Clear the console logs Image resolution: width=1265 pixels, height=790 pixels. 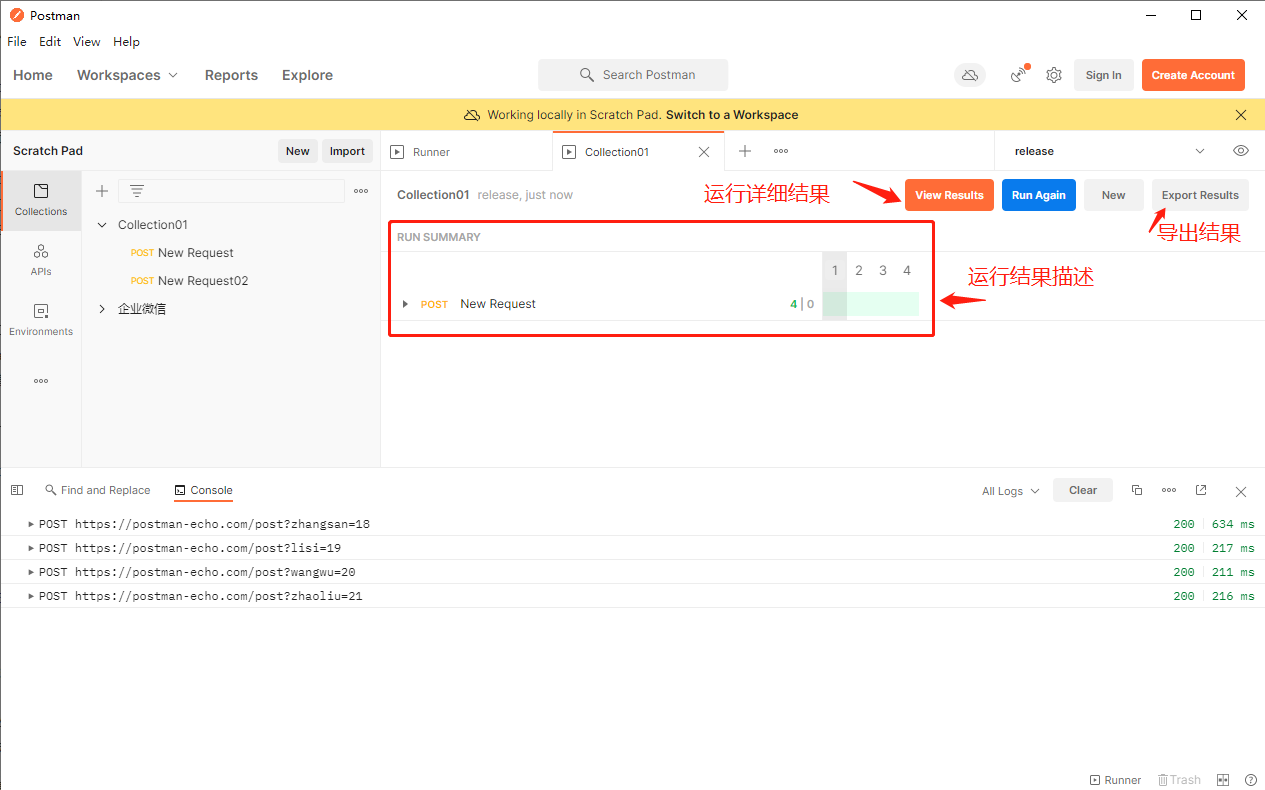1083,490
